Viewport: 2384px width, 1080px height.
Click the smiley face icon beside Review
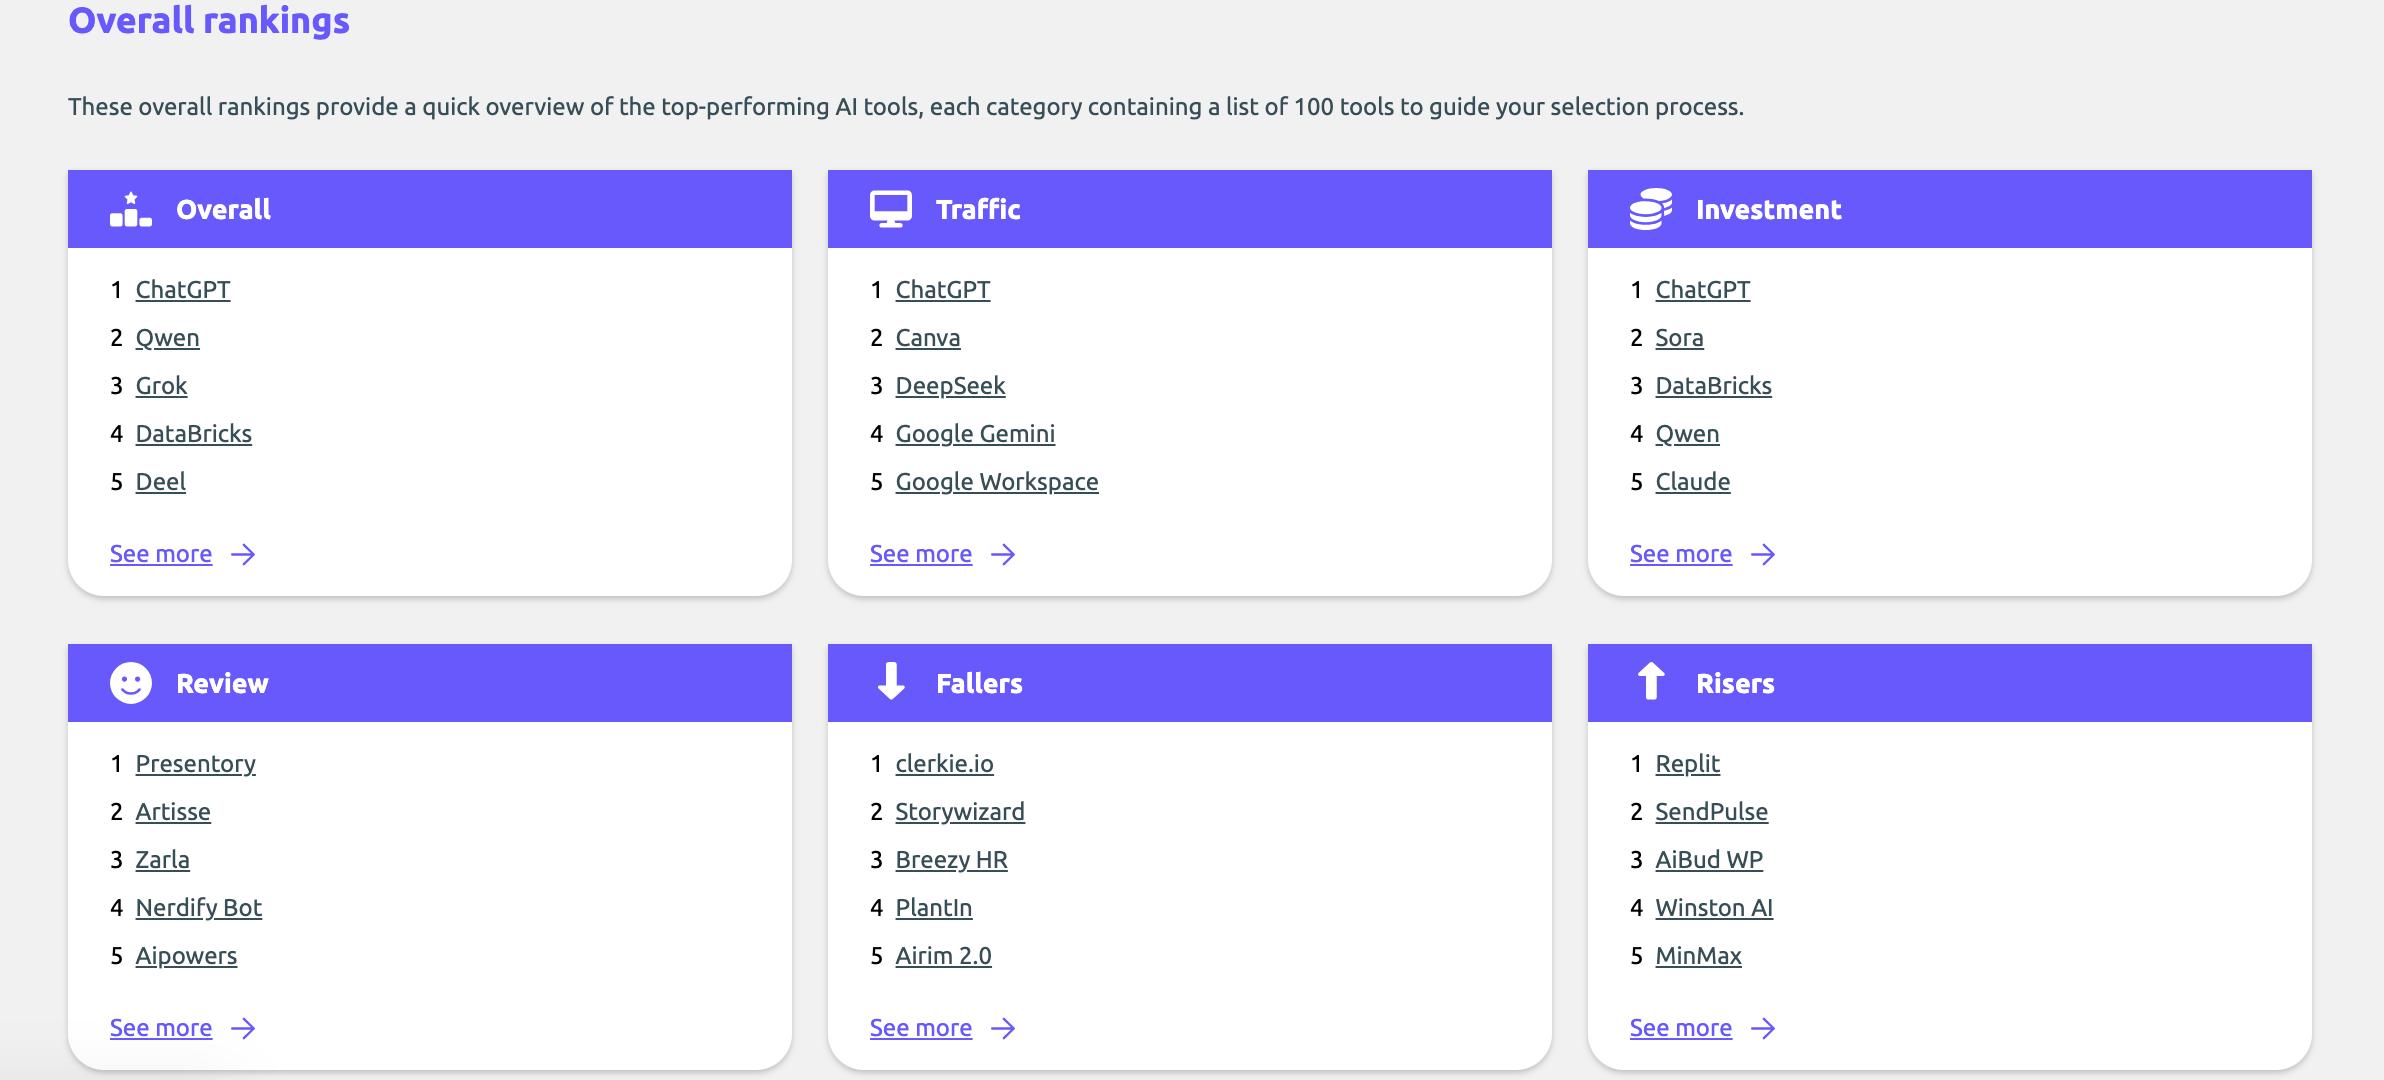[x=131, y=683]
